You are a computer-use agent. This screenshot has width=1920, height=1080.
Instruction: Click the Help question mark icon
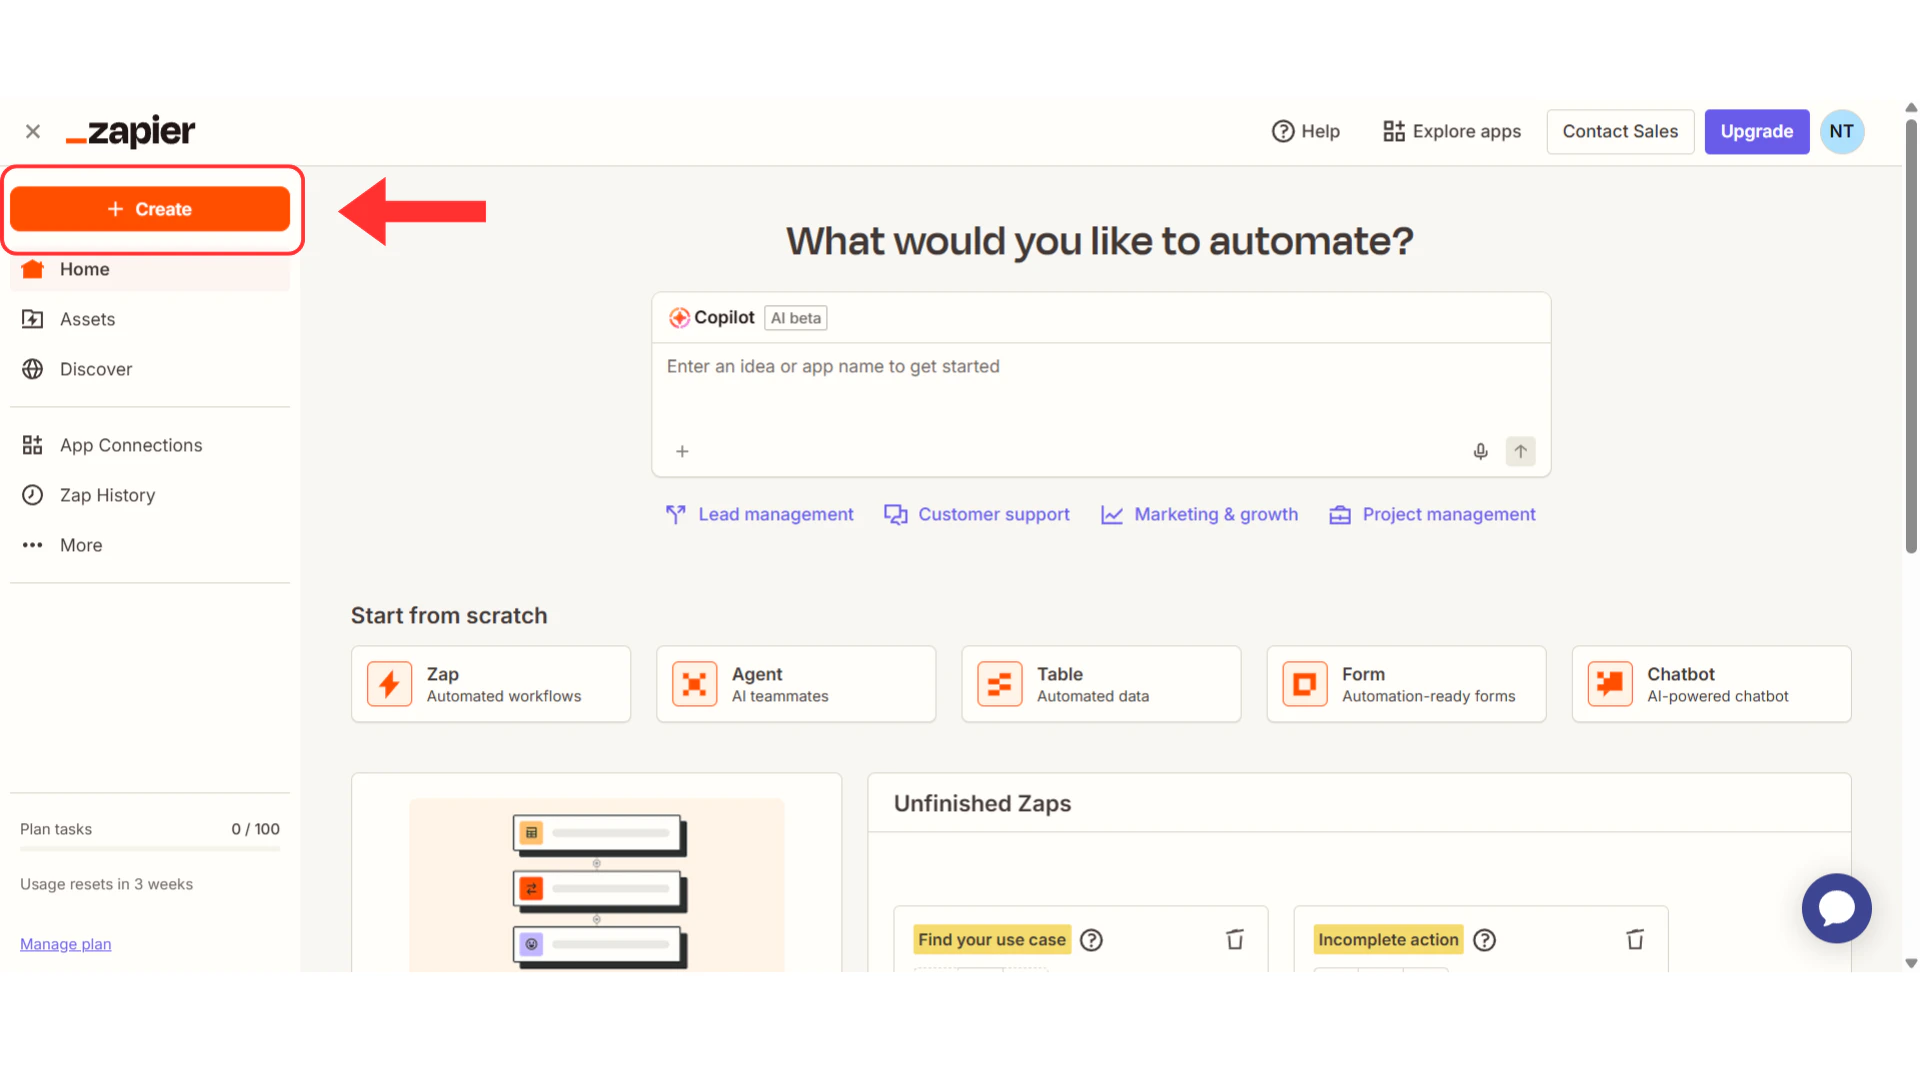coord(1281,131)
